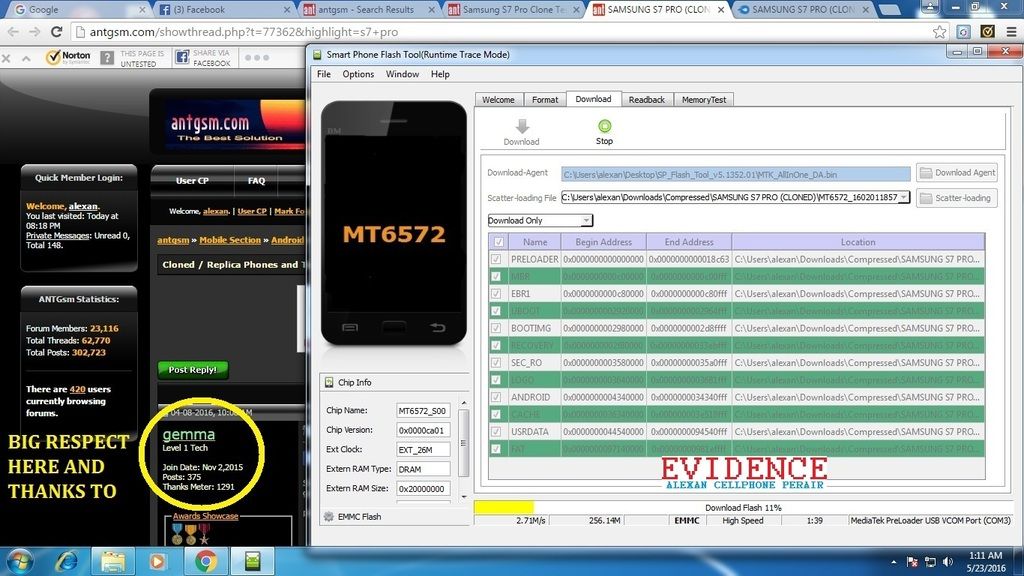Click the volume speaker tray icon

[x=948, y=562]
